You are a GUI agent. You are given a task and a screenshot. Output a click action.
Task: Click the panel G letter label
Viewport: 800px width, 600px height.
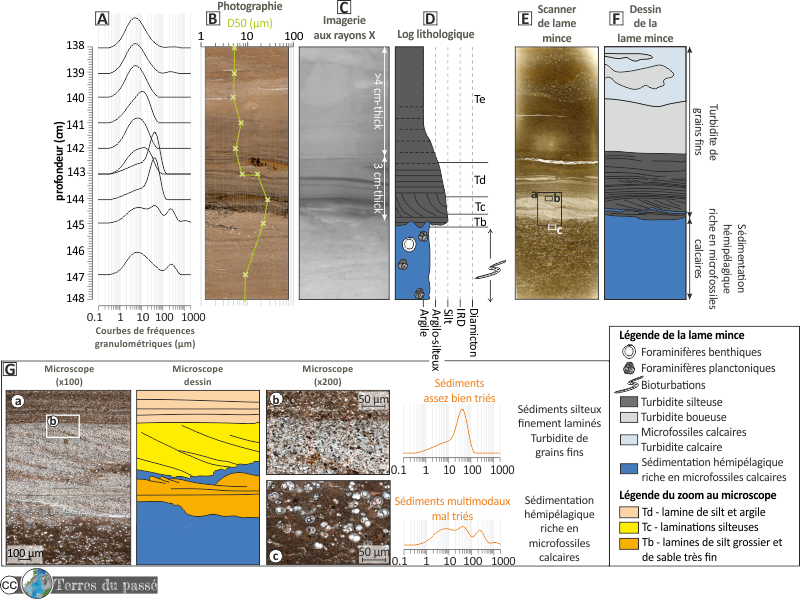point(10,369)
